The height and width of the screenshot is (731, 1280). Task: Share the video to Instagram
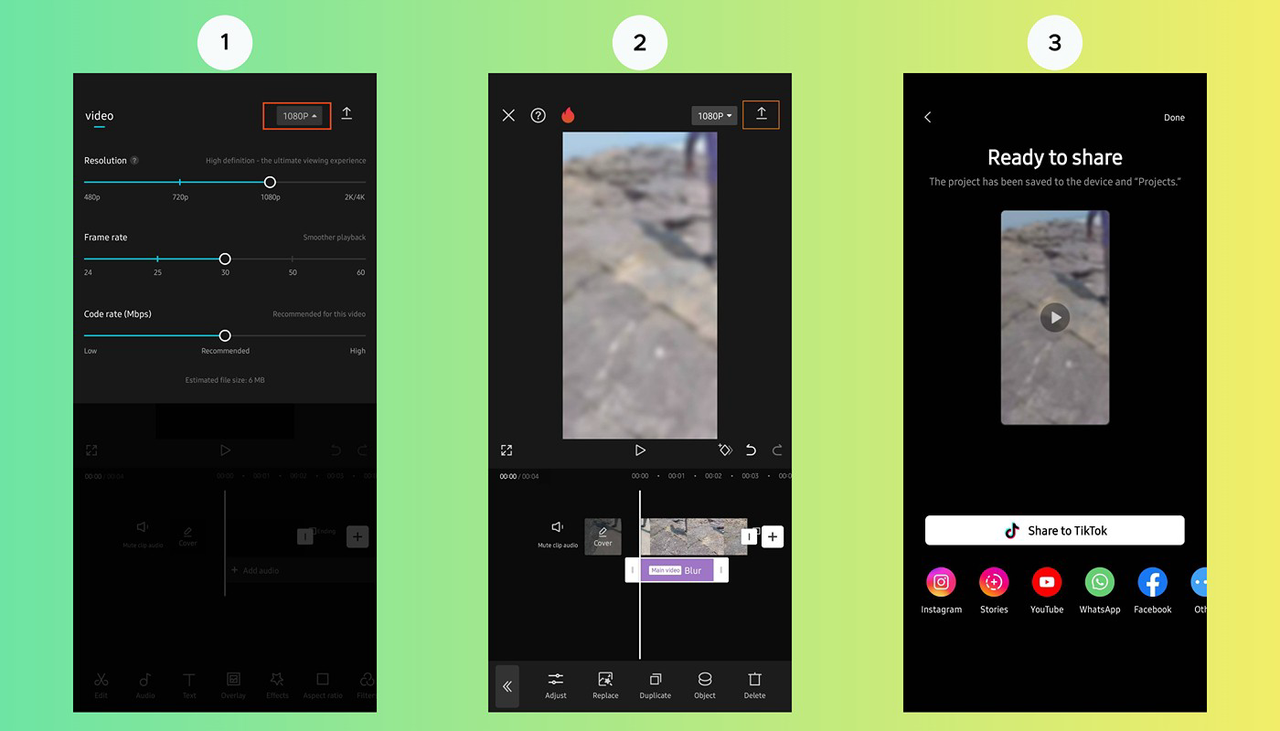(941, 582)
